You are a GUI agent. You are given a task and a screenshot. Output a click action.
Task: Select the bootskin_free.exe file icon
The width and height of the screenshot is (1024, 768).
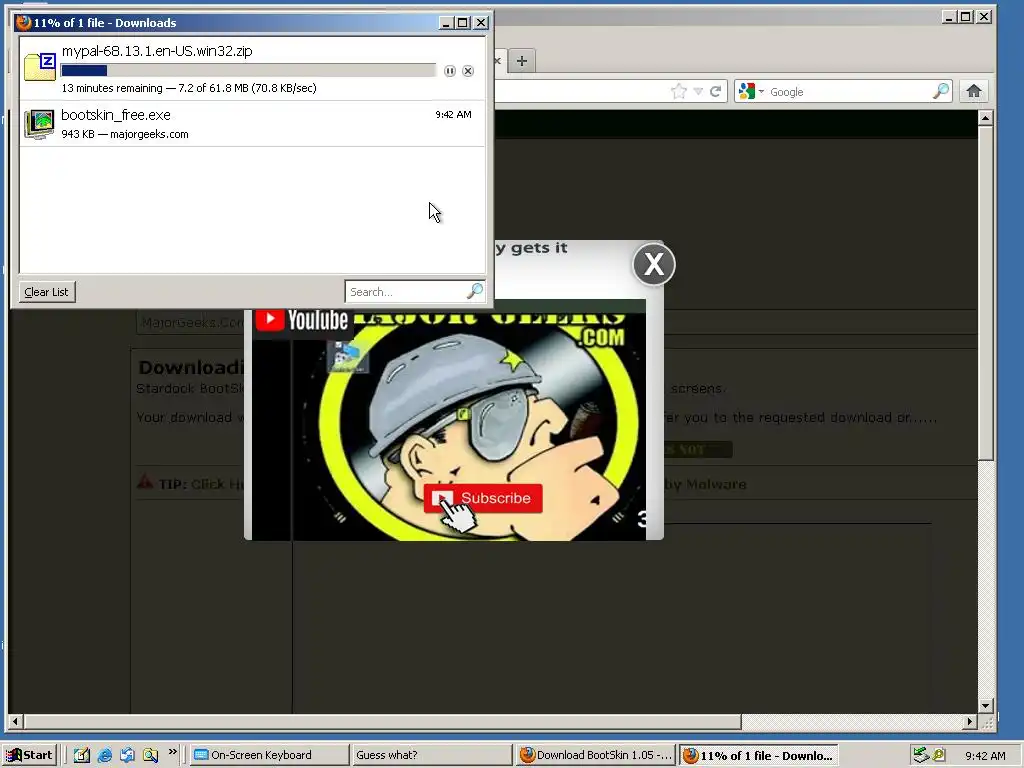(39, 124)
